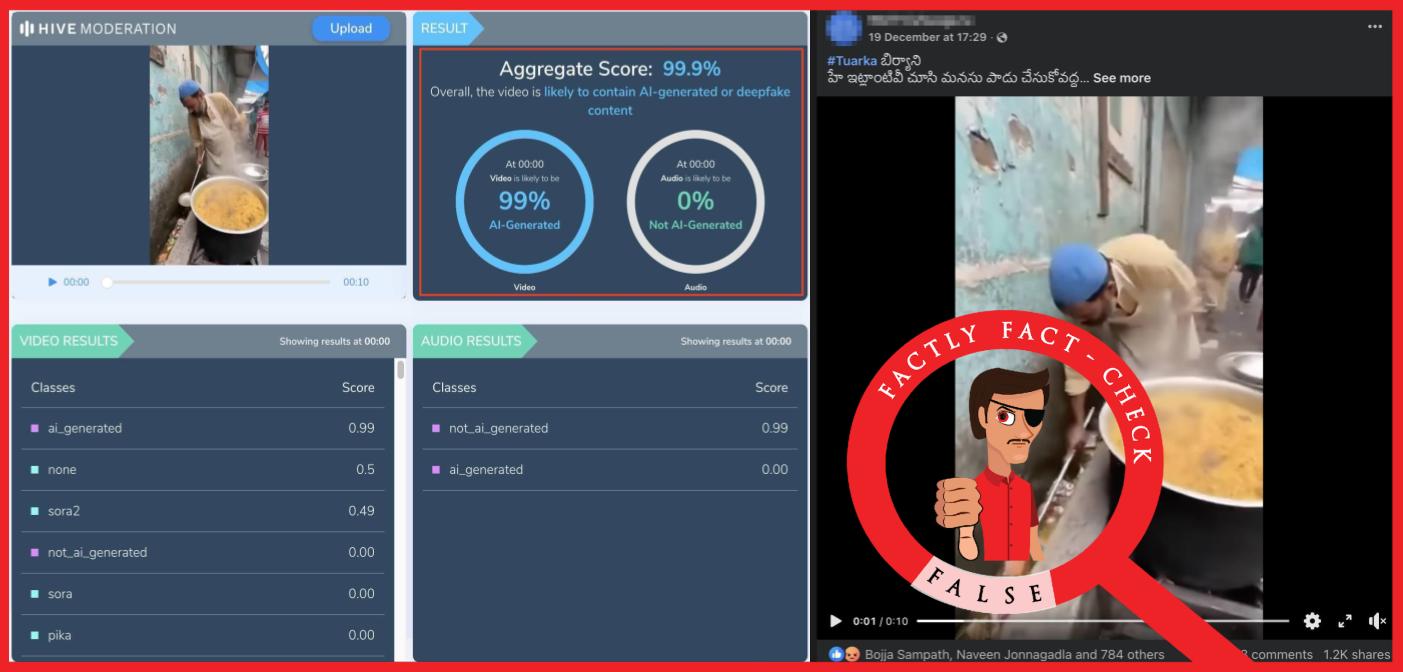
Task: Play the Facebook video
Action: point(836,621)
